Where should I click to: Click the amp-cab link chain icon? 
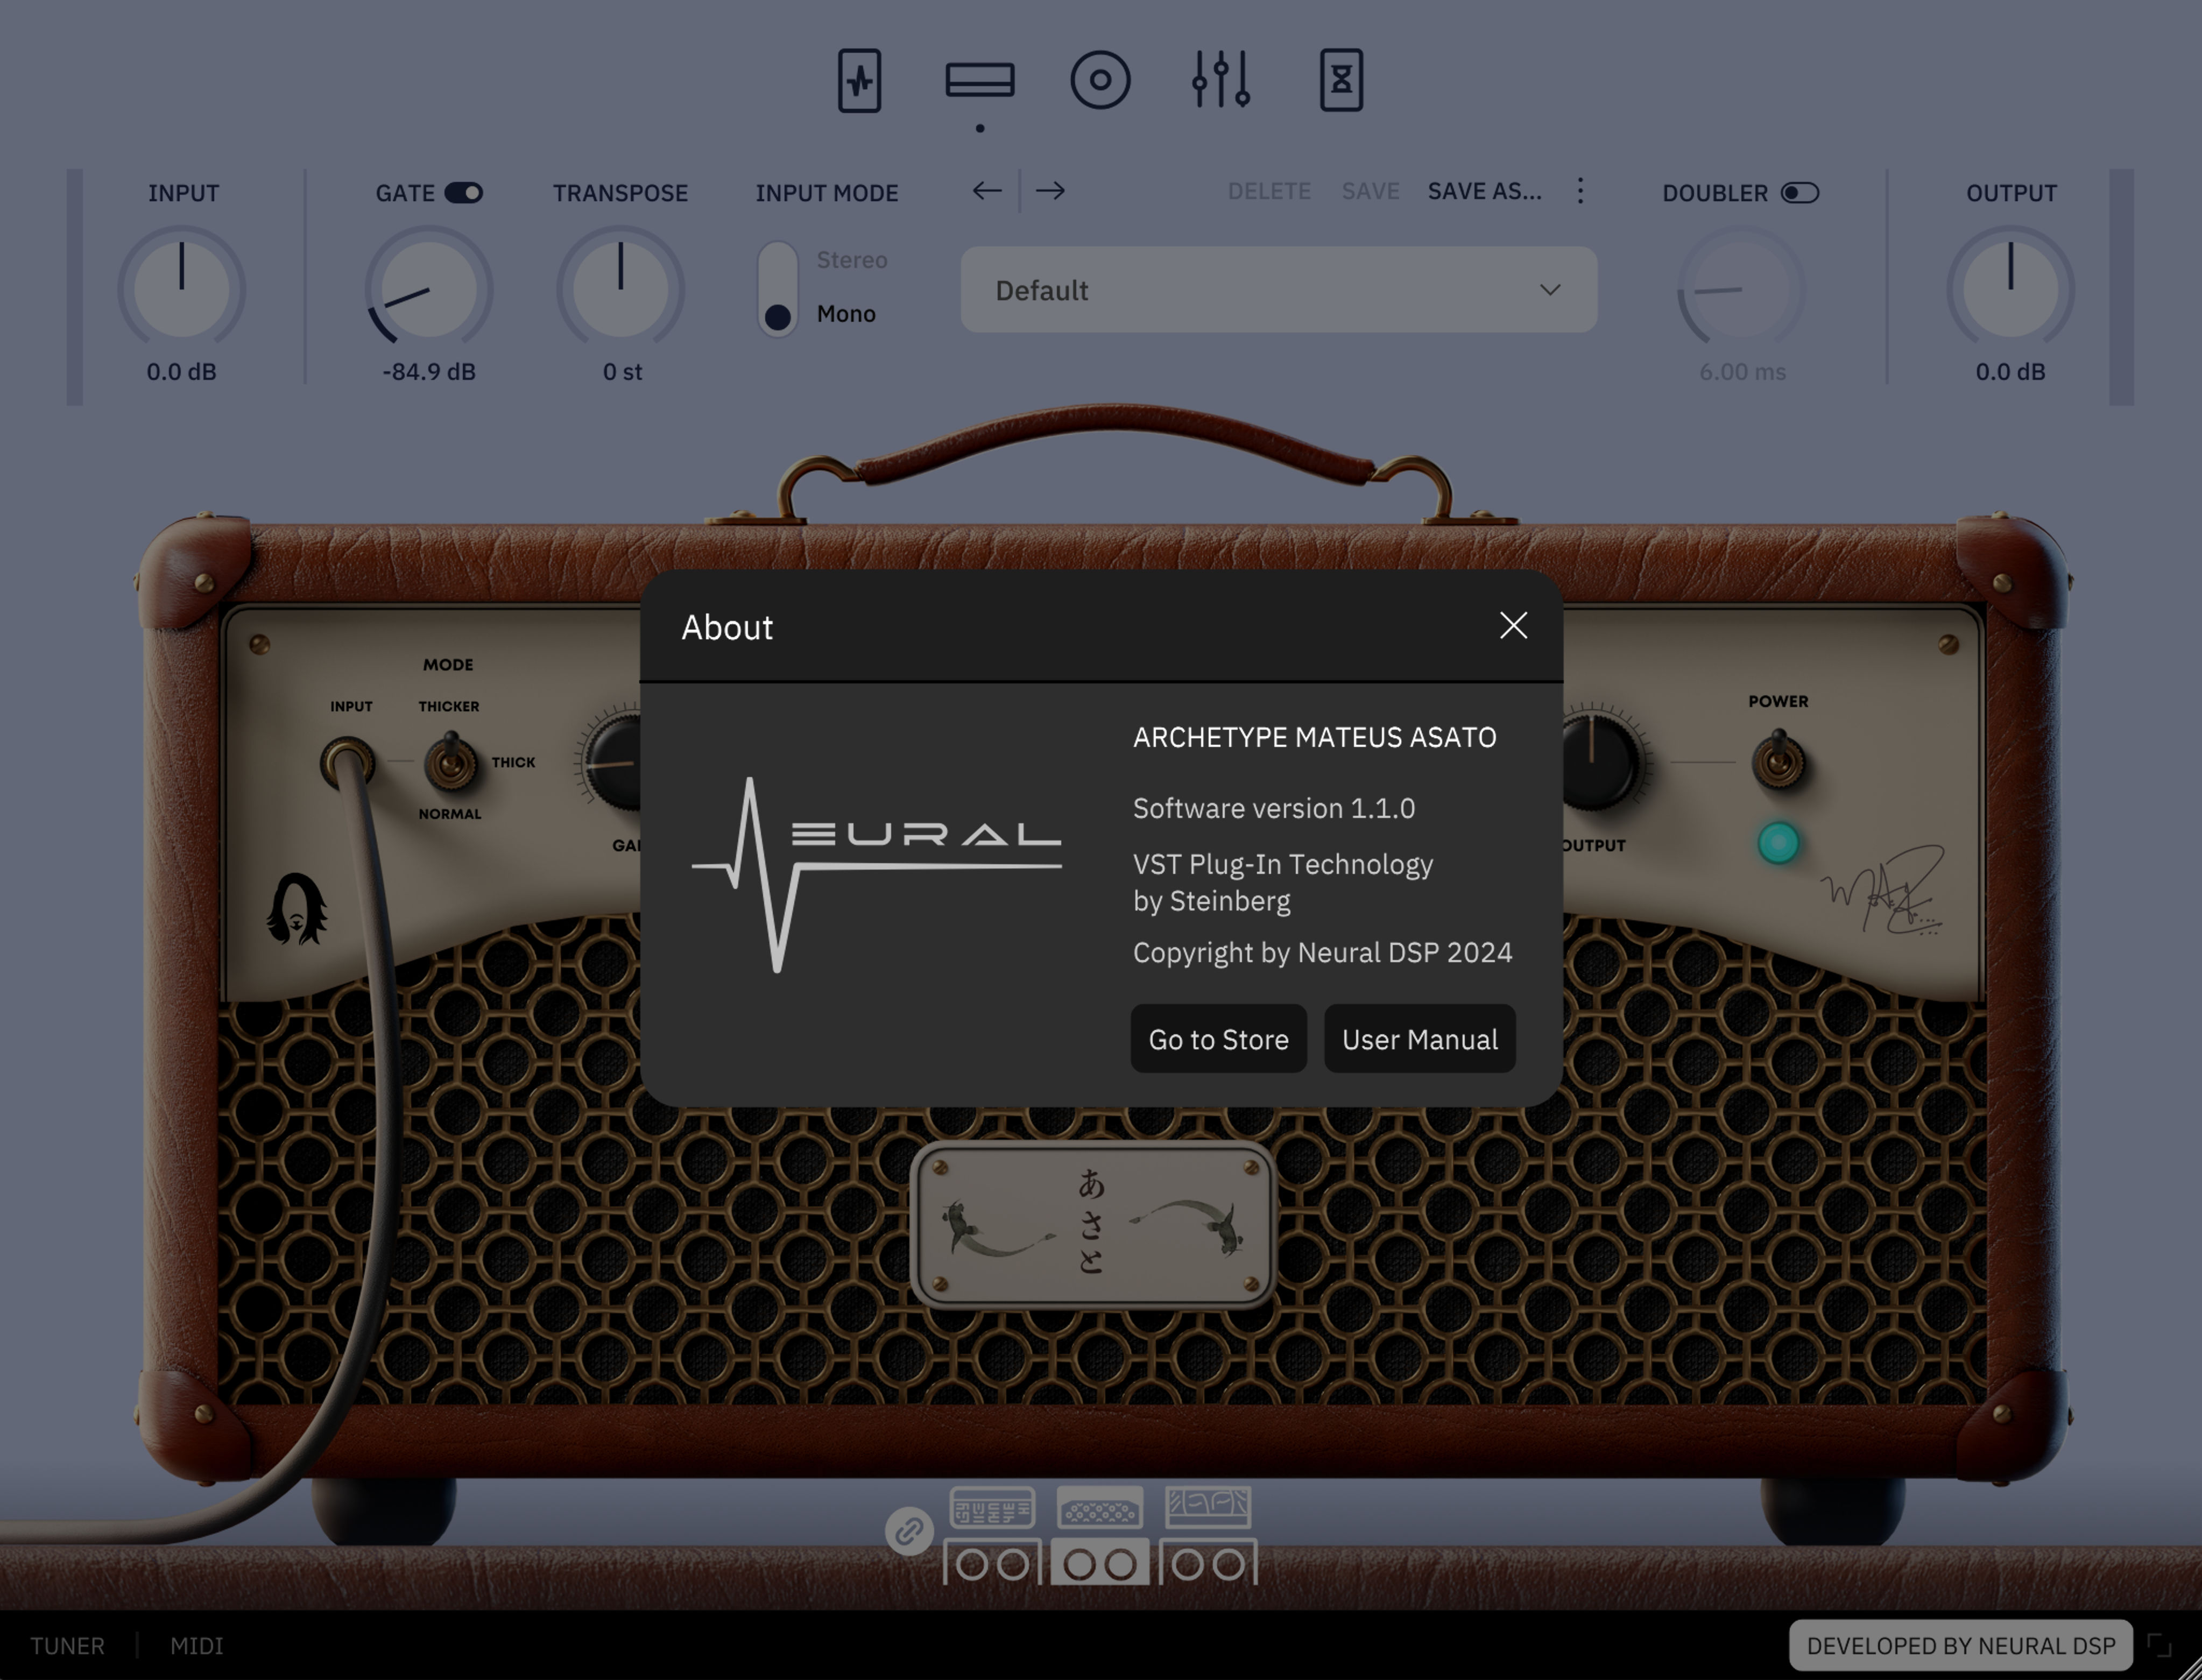[x=909, y=1531]
